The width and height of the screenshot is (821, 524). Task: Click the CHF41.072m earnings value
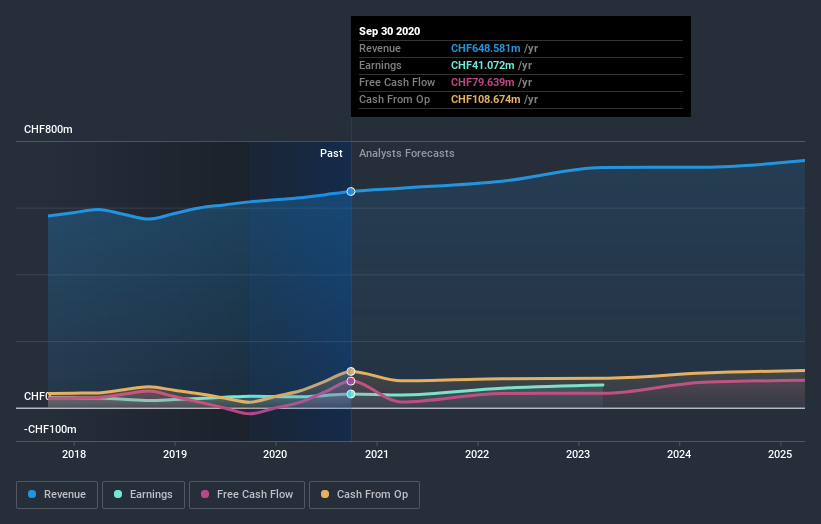(483, 65)
